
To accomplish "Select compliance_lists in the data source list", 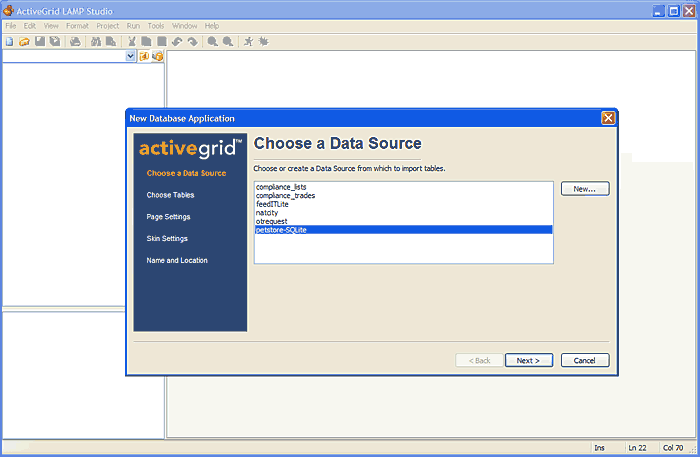I will point(283,187).
